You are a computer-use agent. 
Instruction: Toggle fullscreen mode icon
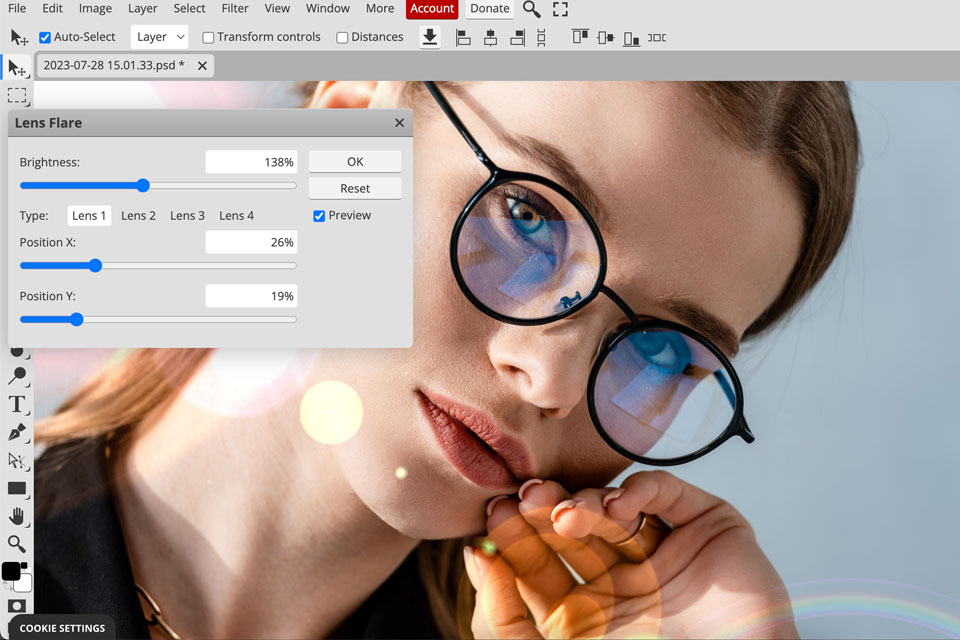[x=560, y=9]
